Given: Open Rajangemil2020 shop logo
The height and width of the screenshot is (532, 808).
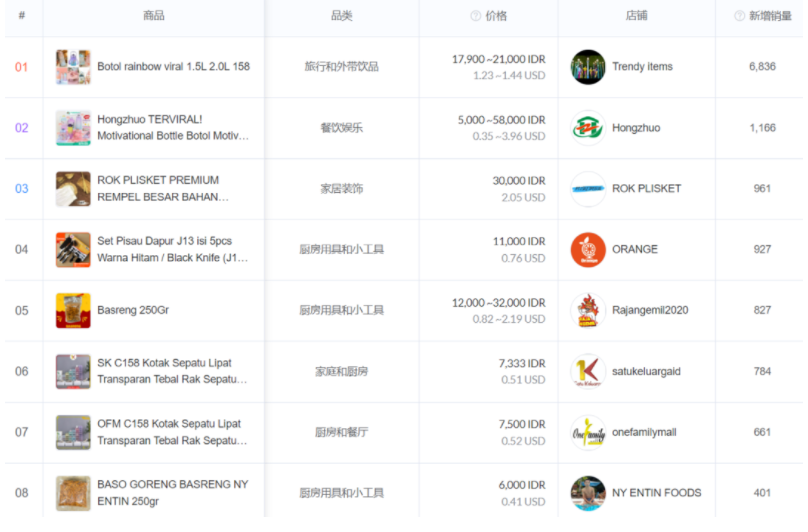Looking at the screenshot, I should coord(588,310).
